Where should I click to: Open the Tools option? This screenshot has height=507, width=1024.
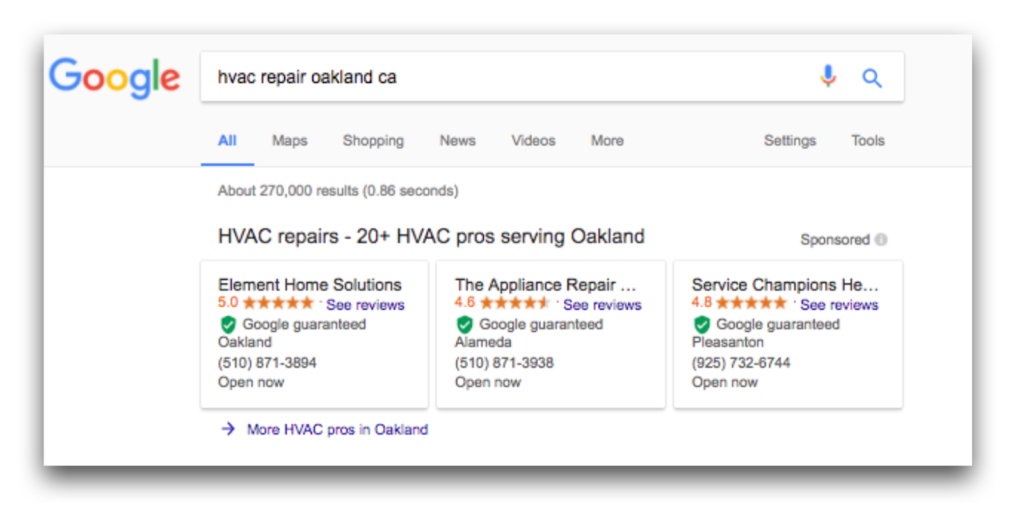click(x=868, y=140)
